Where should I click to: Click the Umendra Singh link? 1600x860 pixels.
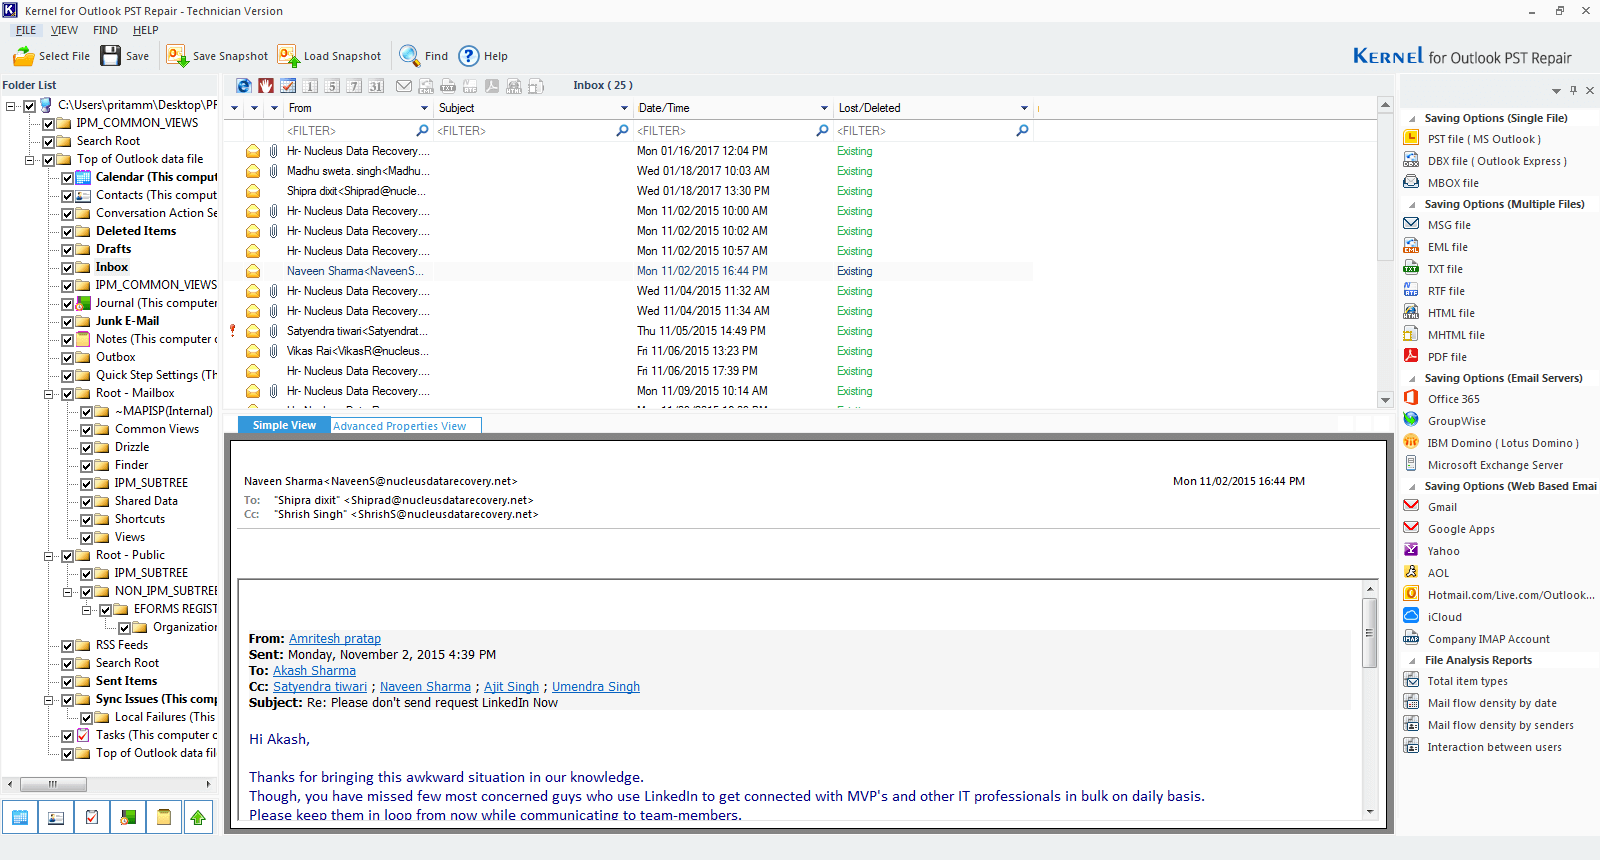tap(596, 687)
